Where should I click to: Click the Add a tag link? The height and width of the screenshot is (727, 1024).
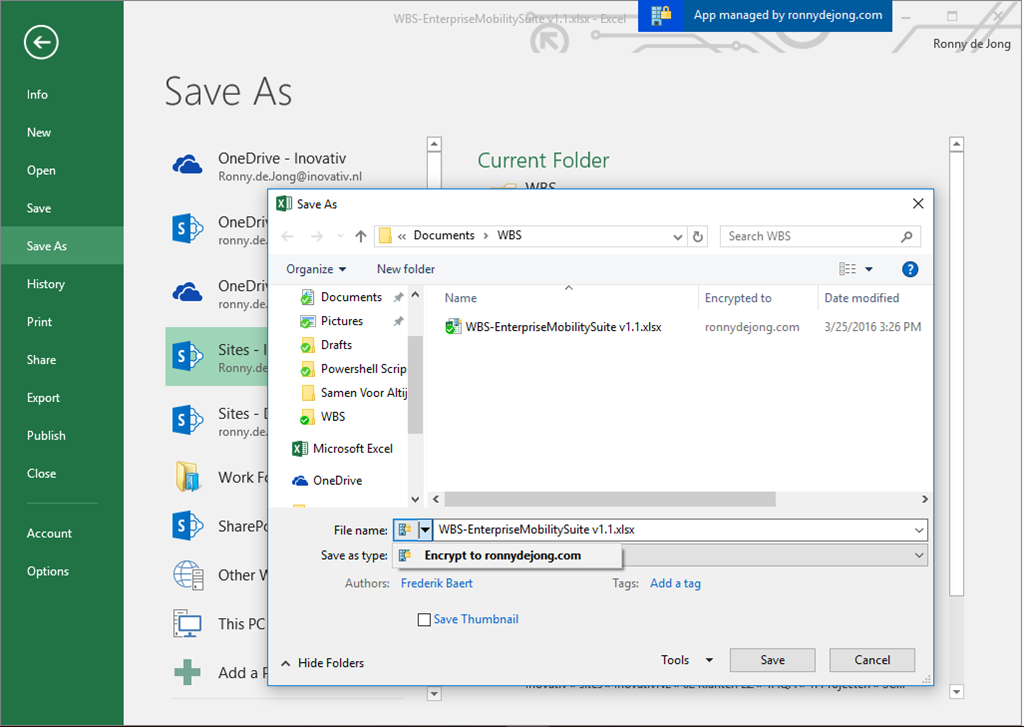click(x=675, y=583)
